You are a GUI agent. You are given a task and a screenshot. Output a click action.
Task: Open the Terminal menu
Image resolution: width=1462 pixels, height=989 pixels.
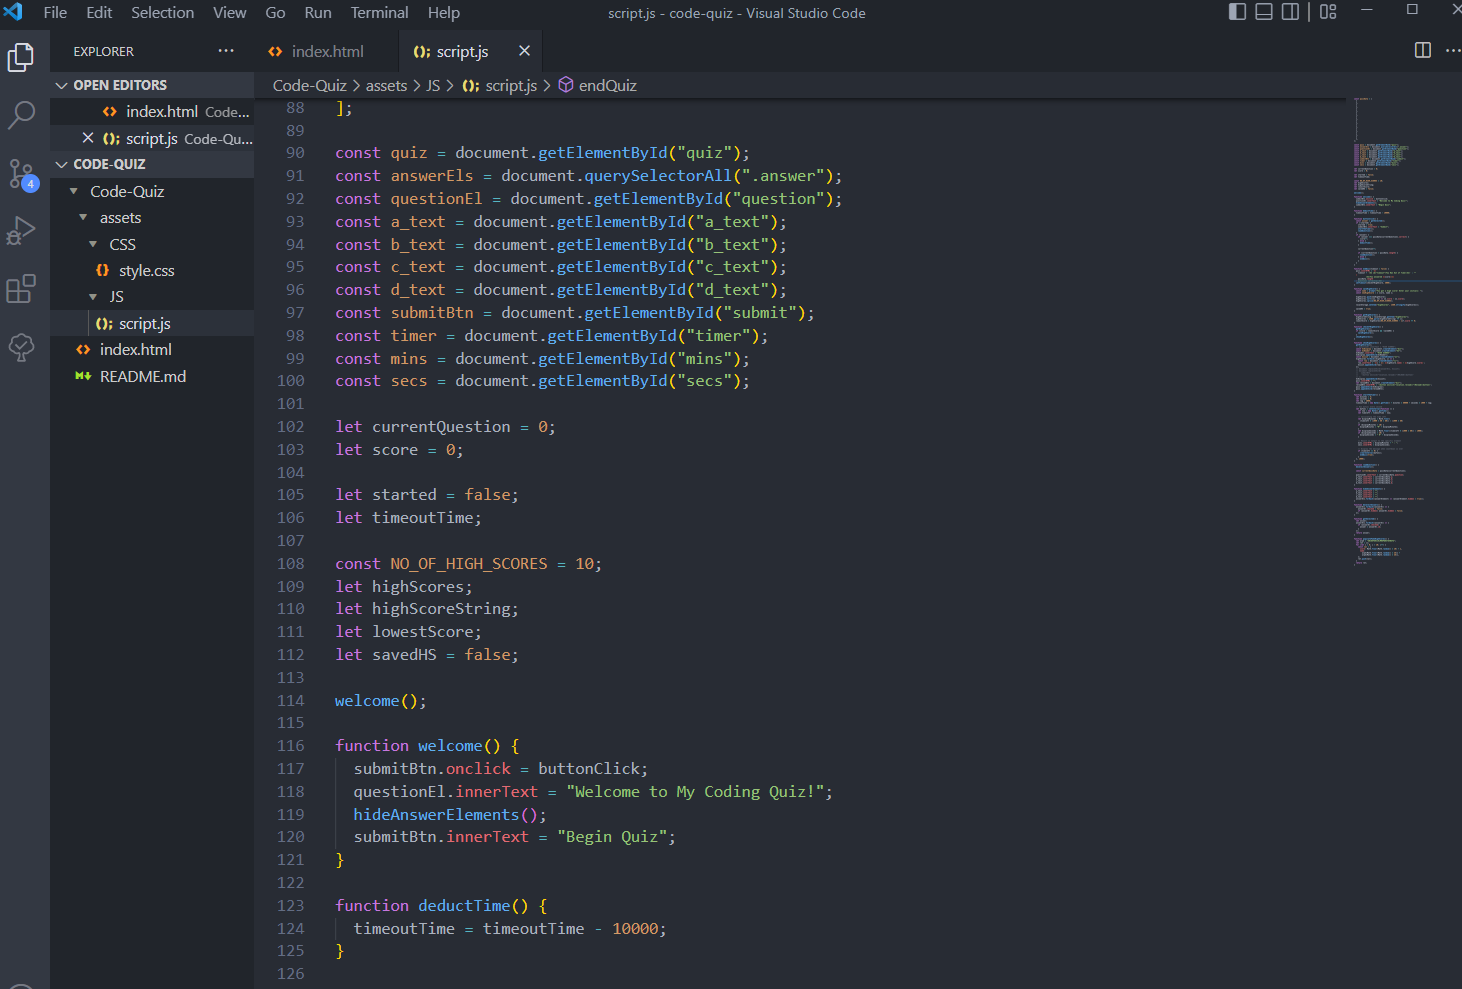[x=379, y=12]
